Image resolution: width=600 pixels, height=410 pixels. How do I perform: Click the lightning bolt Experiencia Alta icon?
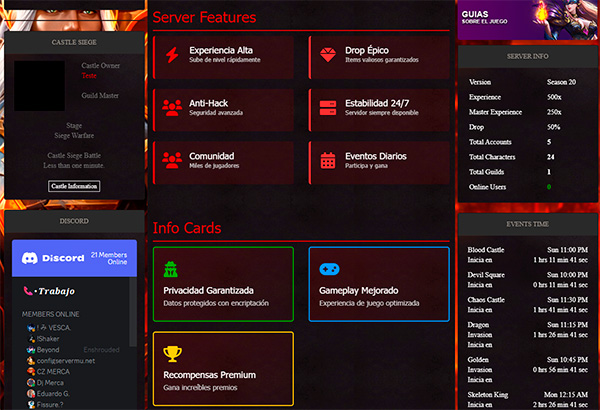(172, 55)
